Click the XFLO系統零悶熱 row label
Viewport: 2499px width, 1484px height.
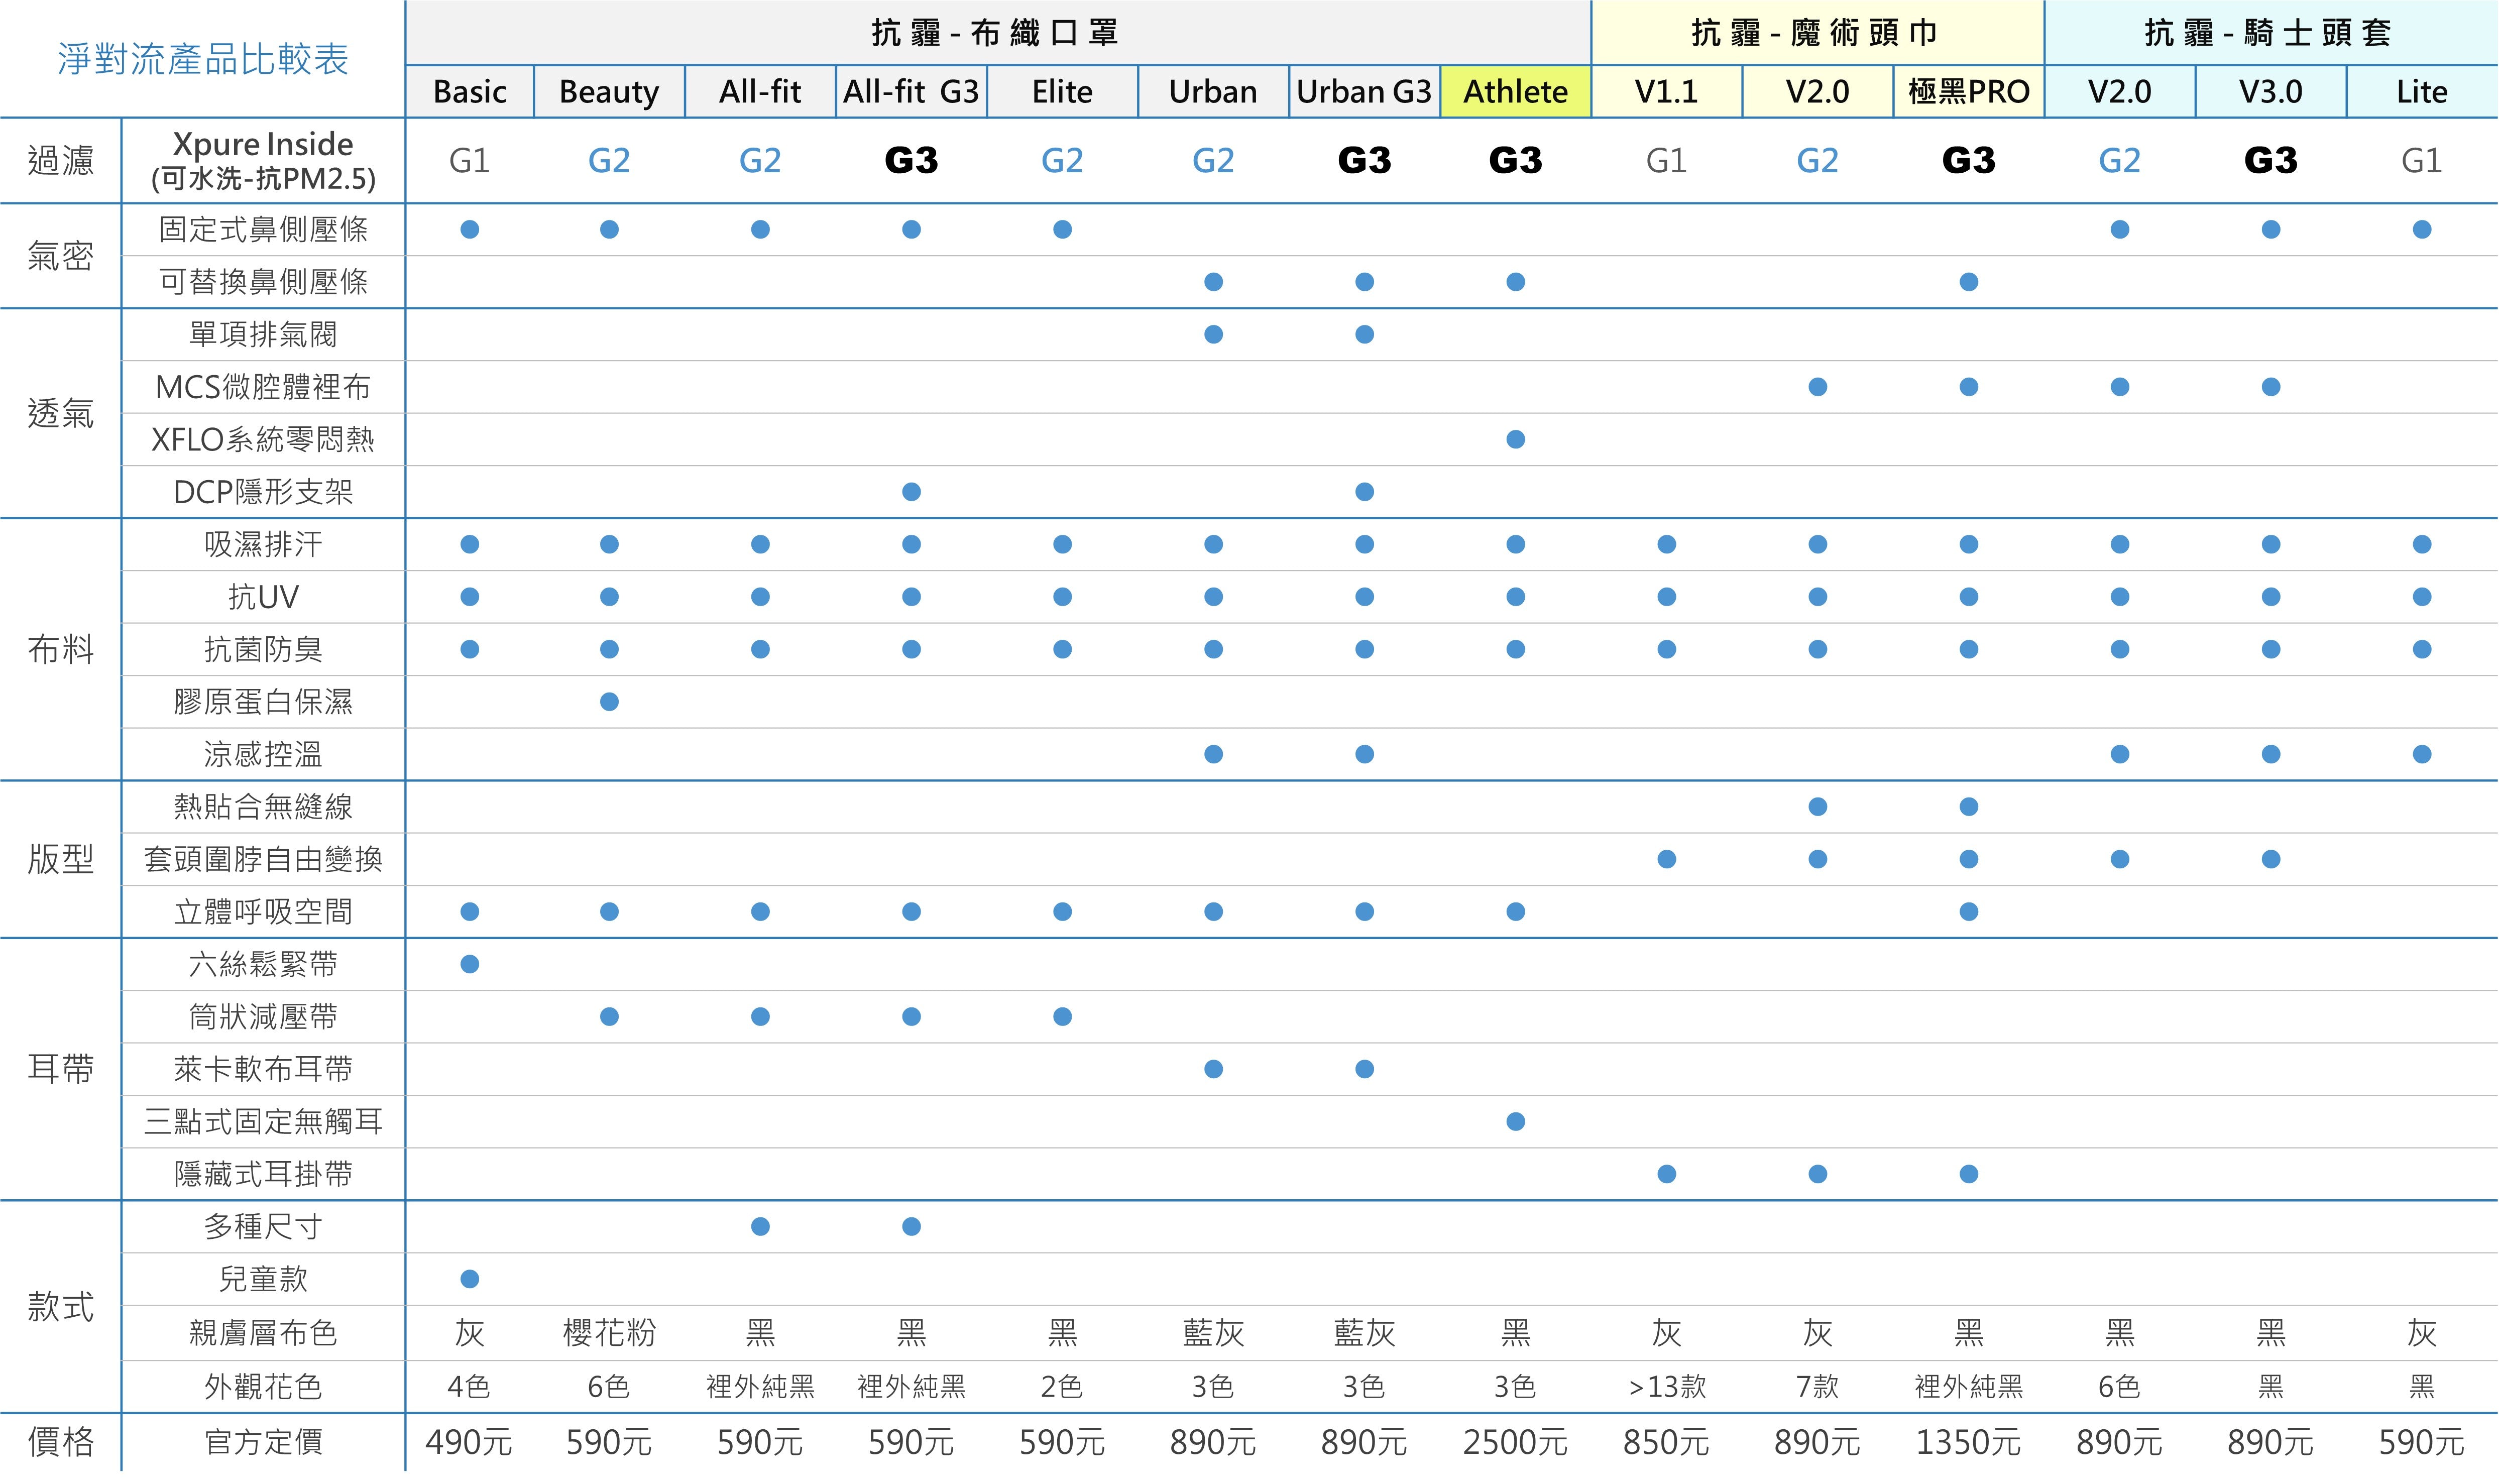coord(263,439)
